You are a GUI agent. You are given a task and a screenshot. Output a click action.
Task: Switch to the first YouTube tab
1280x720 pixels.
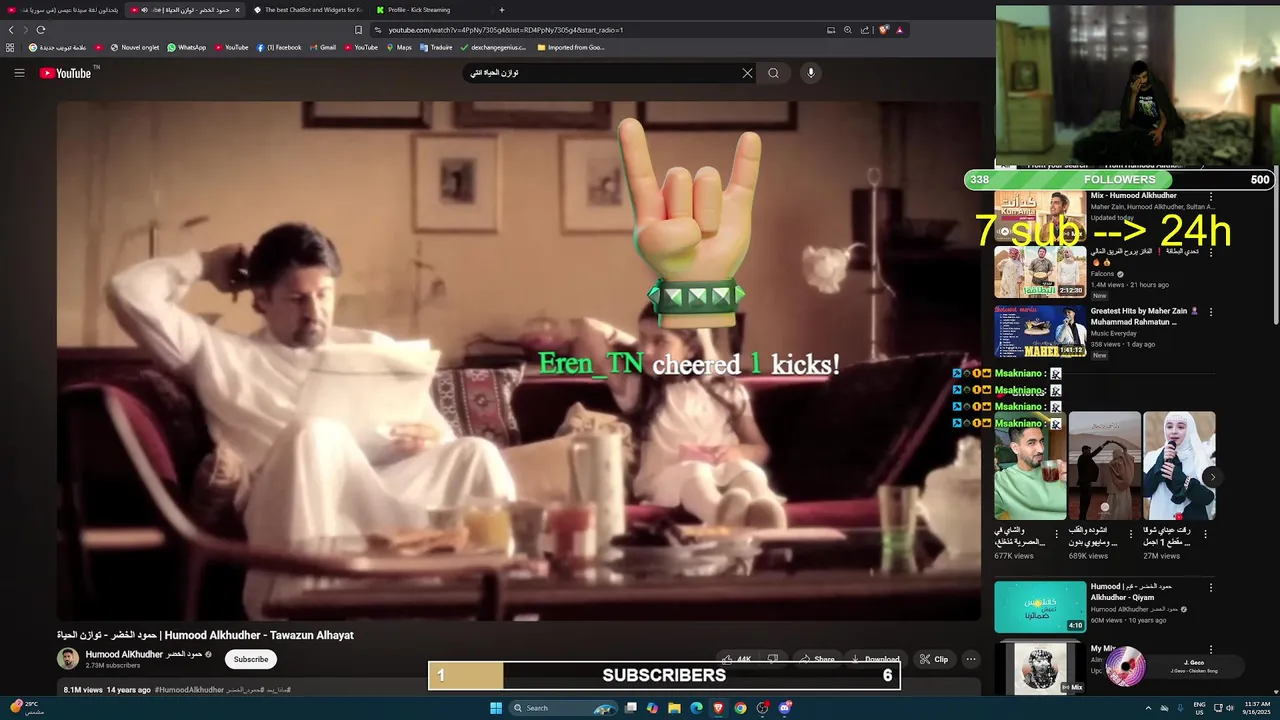pyautogui.click(x=62, y=10)
